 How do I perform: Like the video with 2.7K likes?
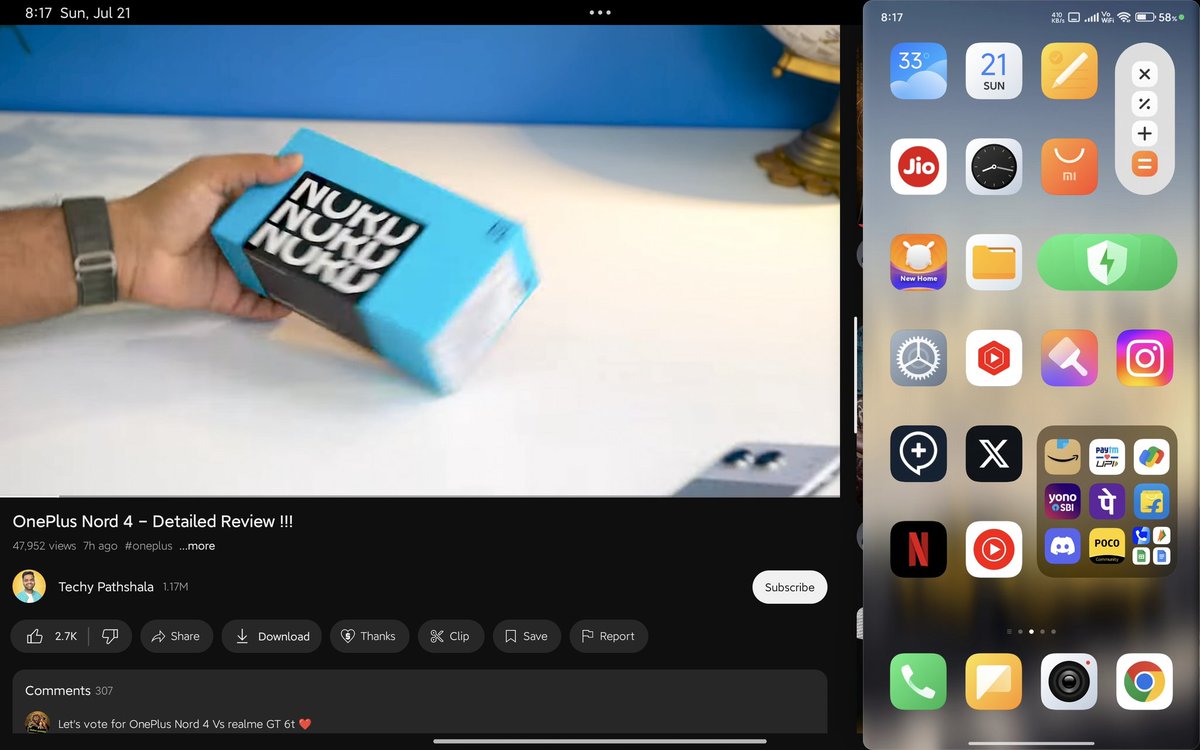tap(50, 636)
